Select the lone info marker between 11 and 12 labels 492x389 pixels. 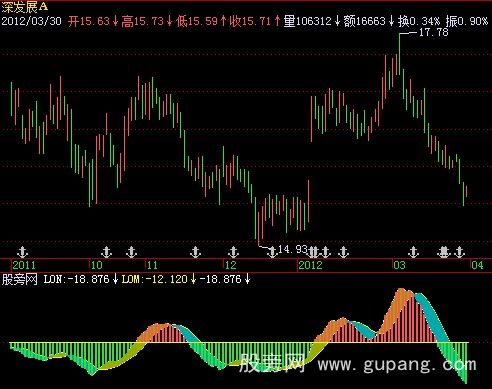[195, 252]
